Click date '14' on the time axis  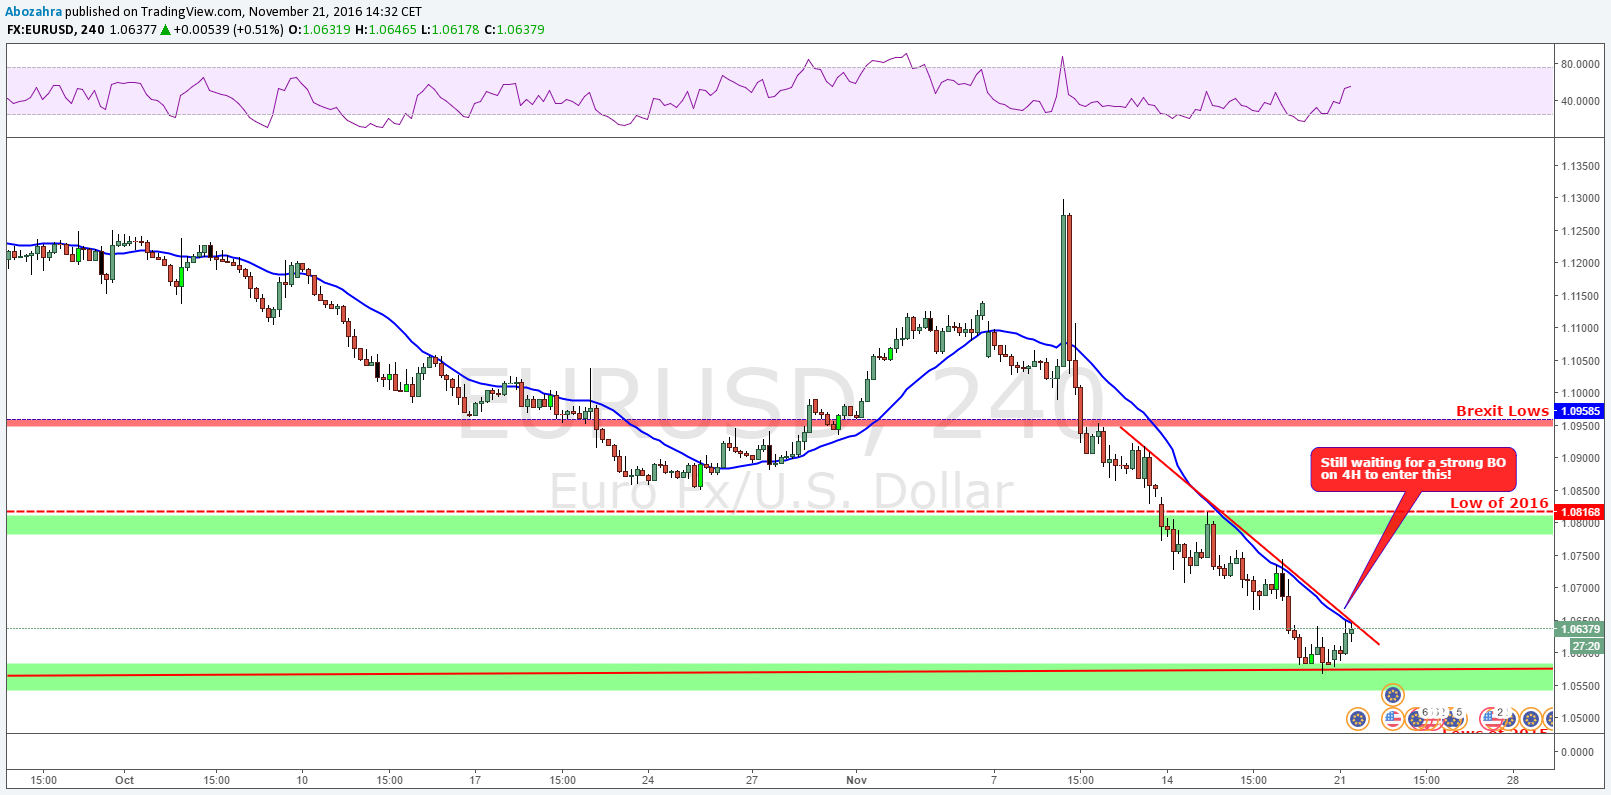1167,780
